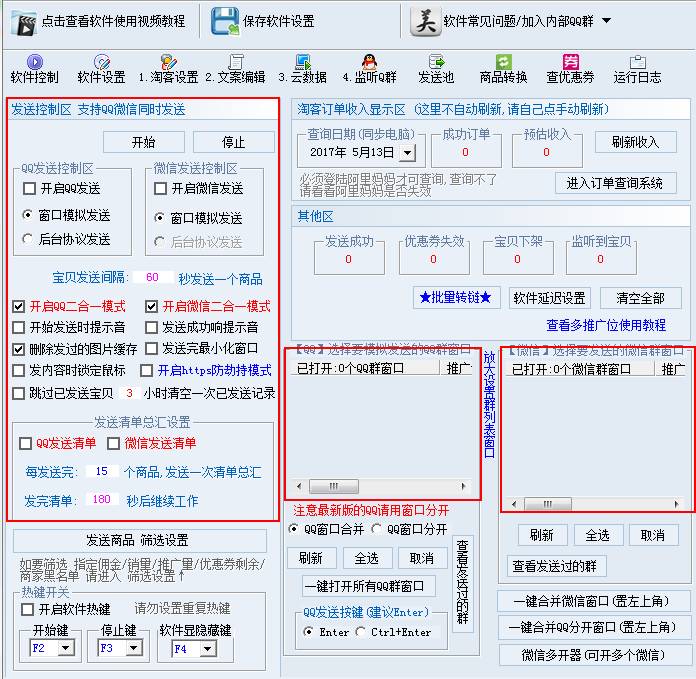Enable QQ发送清单 checkbox

(25, 443)
